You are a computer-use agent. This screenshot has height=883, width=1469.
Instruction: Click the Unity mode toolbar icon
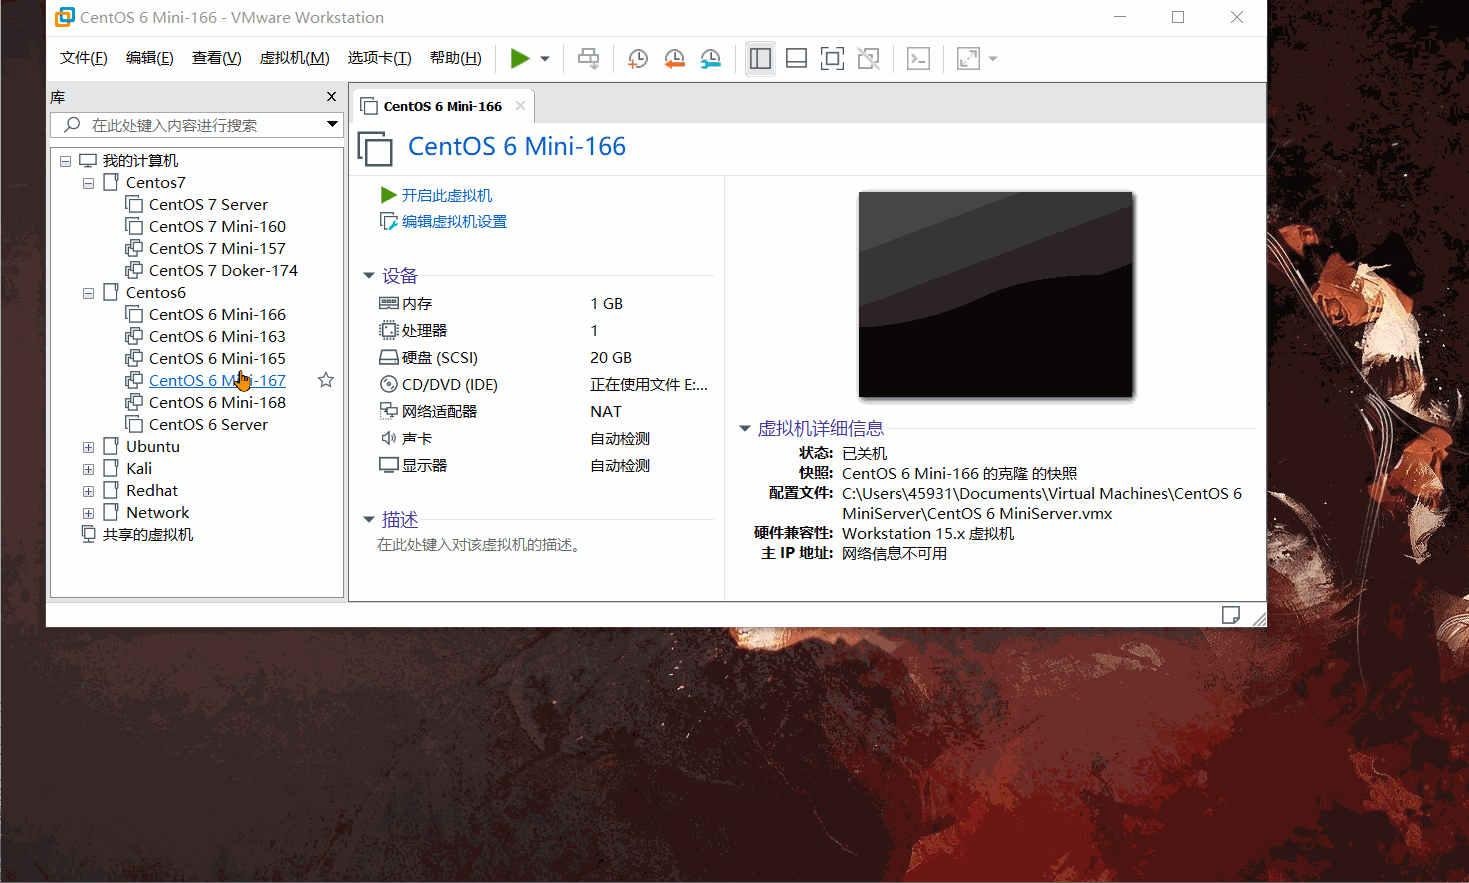[x=868, y=59]
